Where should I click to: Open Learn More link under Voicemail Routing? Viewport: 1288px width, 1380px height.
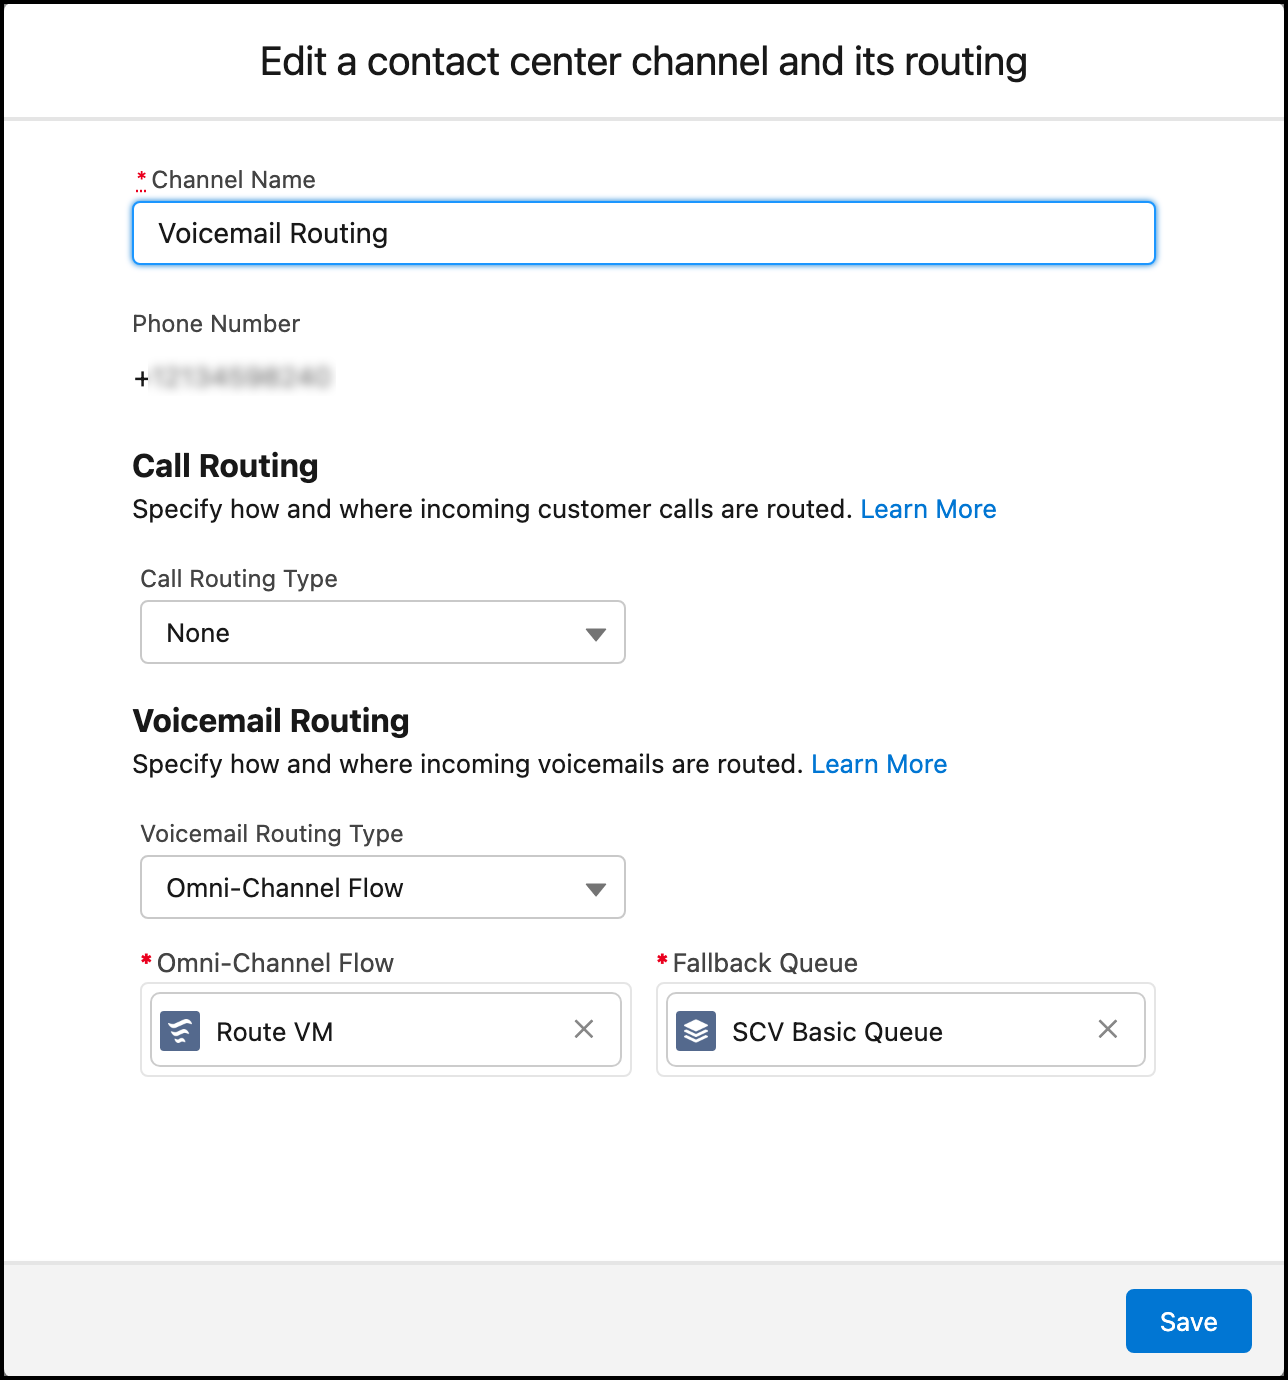(x=879, y=764)
